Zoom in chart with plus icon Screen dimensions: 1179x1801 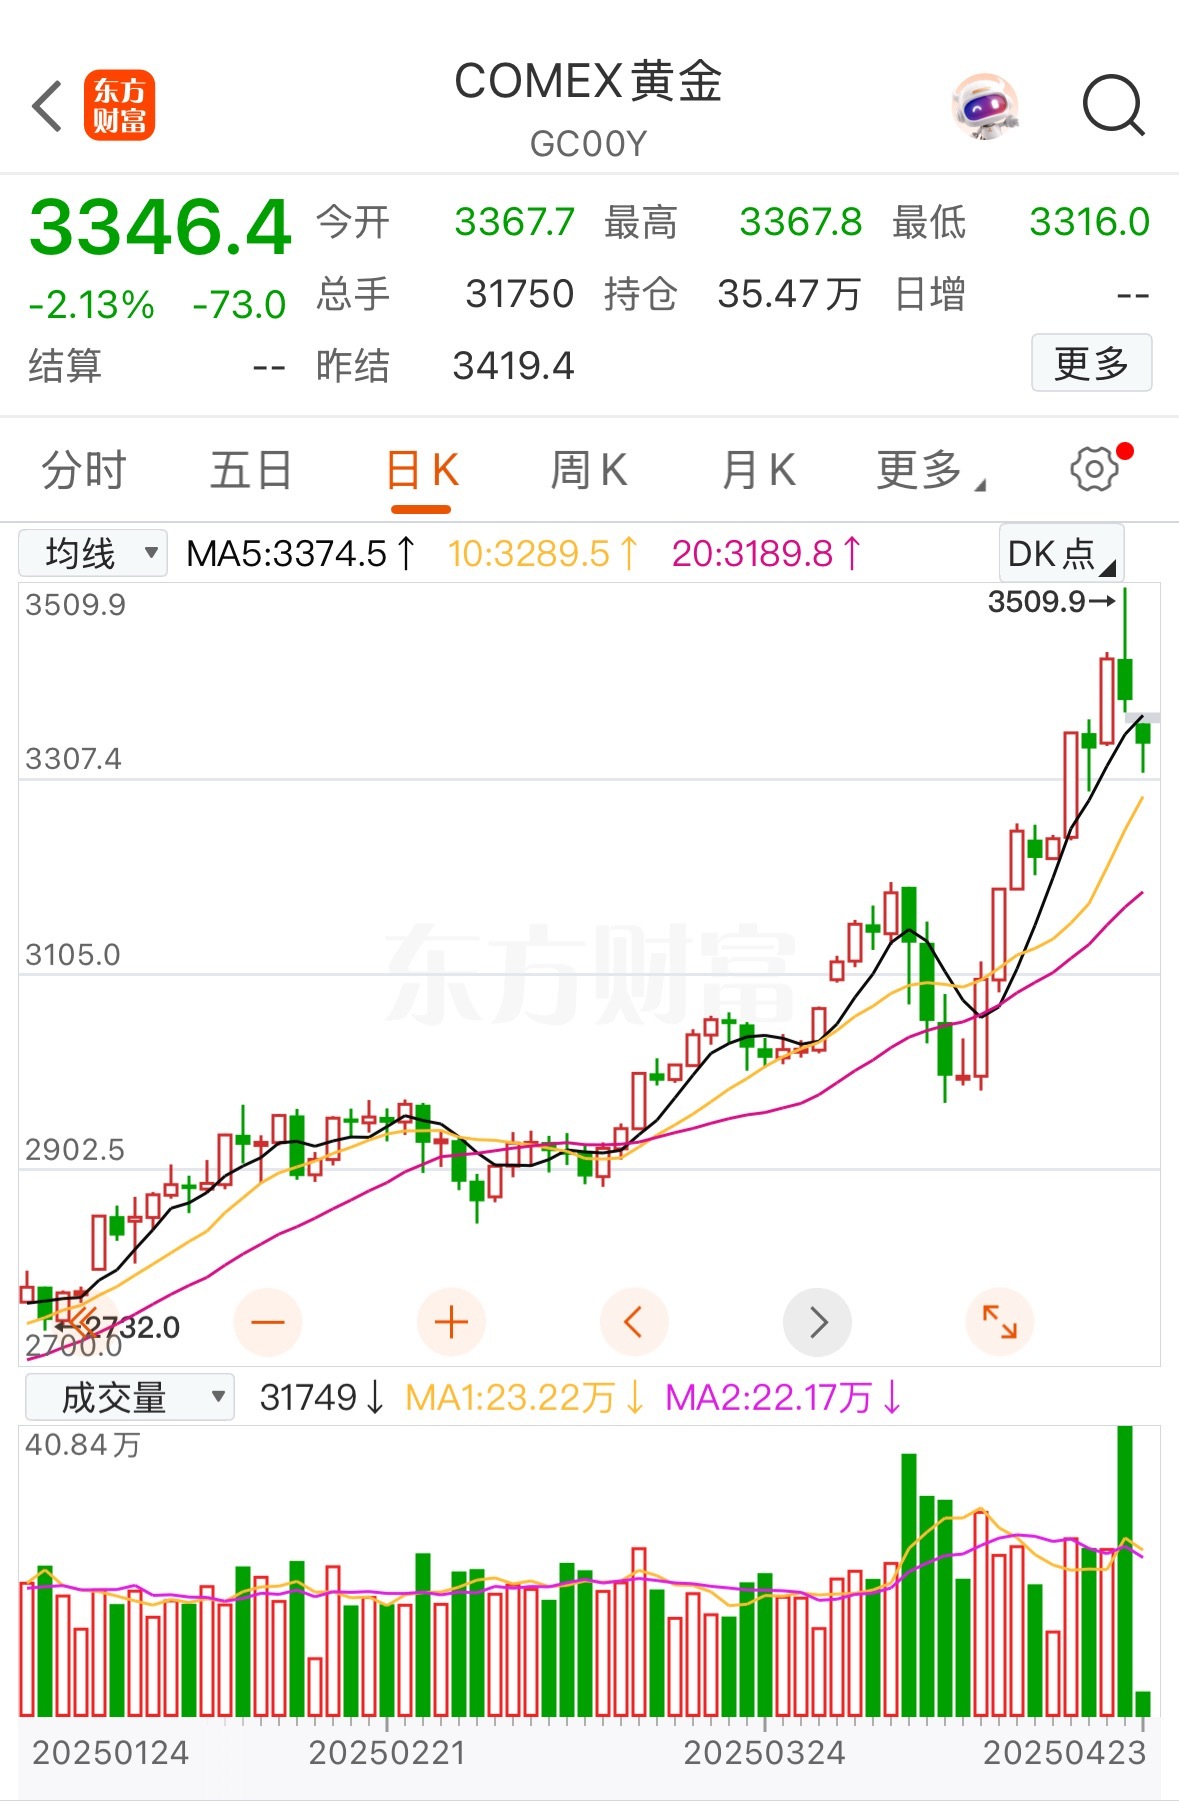[x=451, y=1322]
